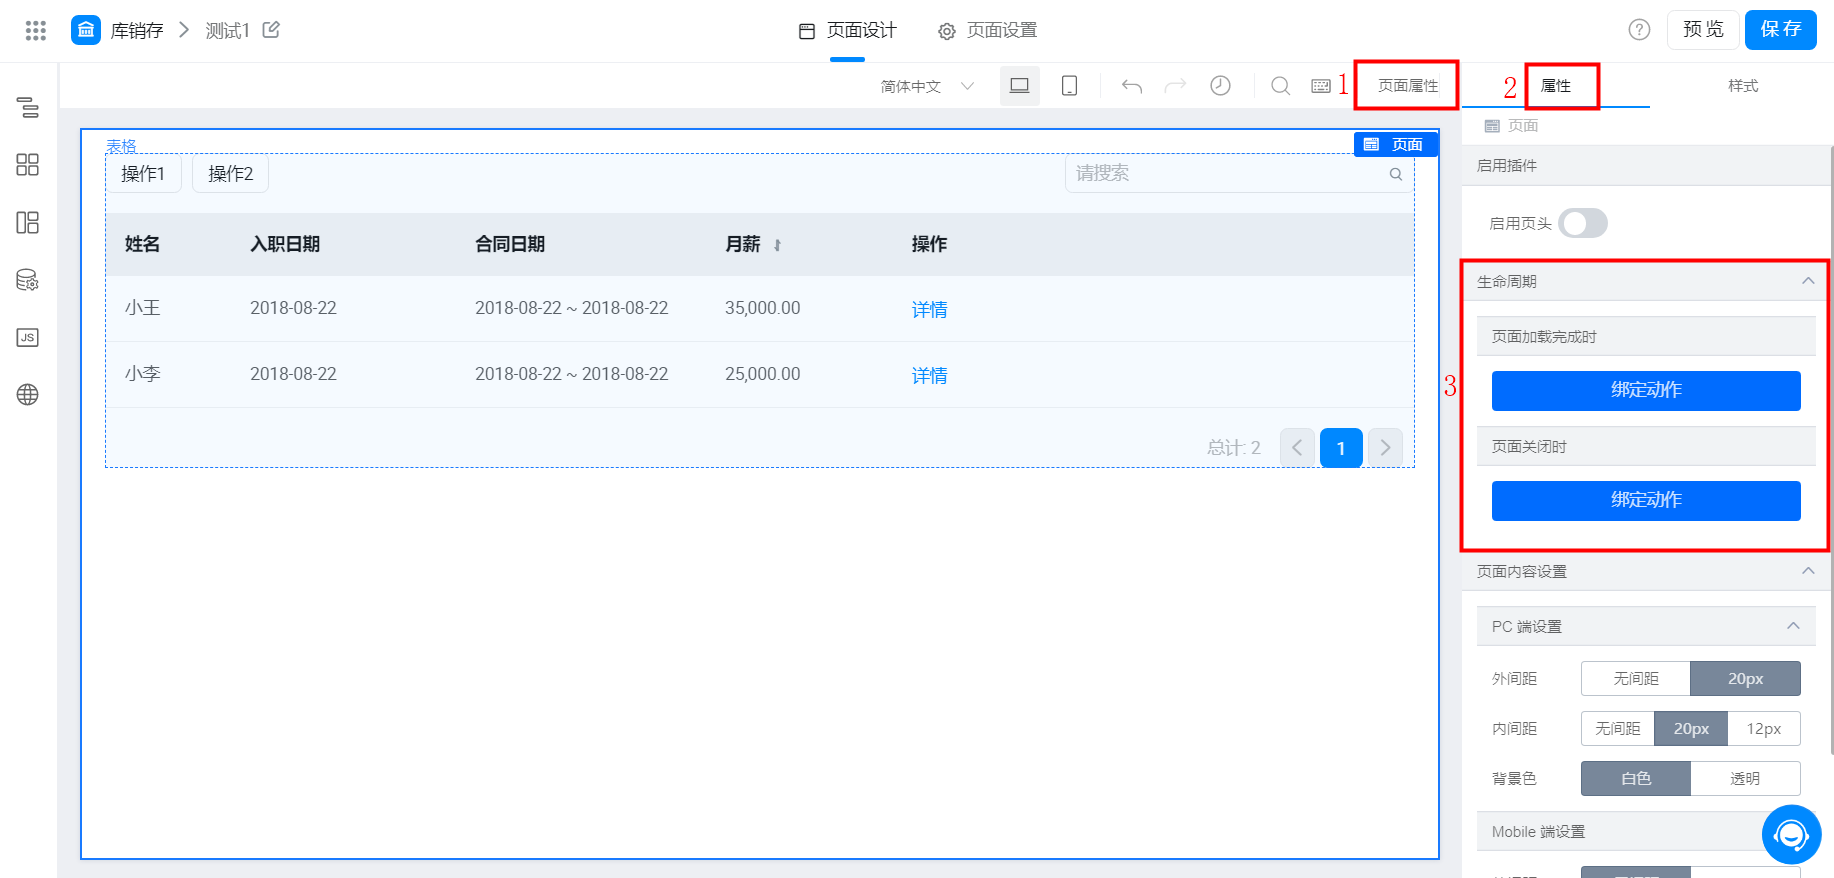
Task: Open component library grid sidebar icon
Action: click(28, 165)
